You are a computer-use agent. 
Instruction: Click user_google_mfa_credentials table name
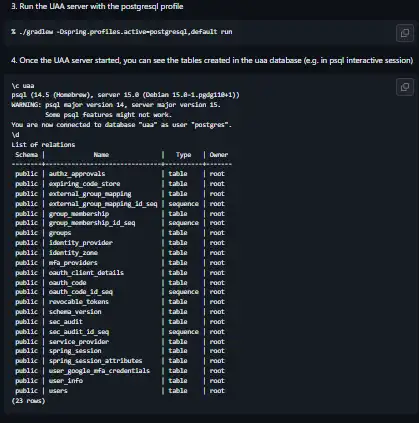[x=99, y=371]
